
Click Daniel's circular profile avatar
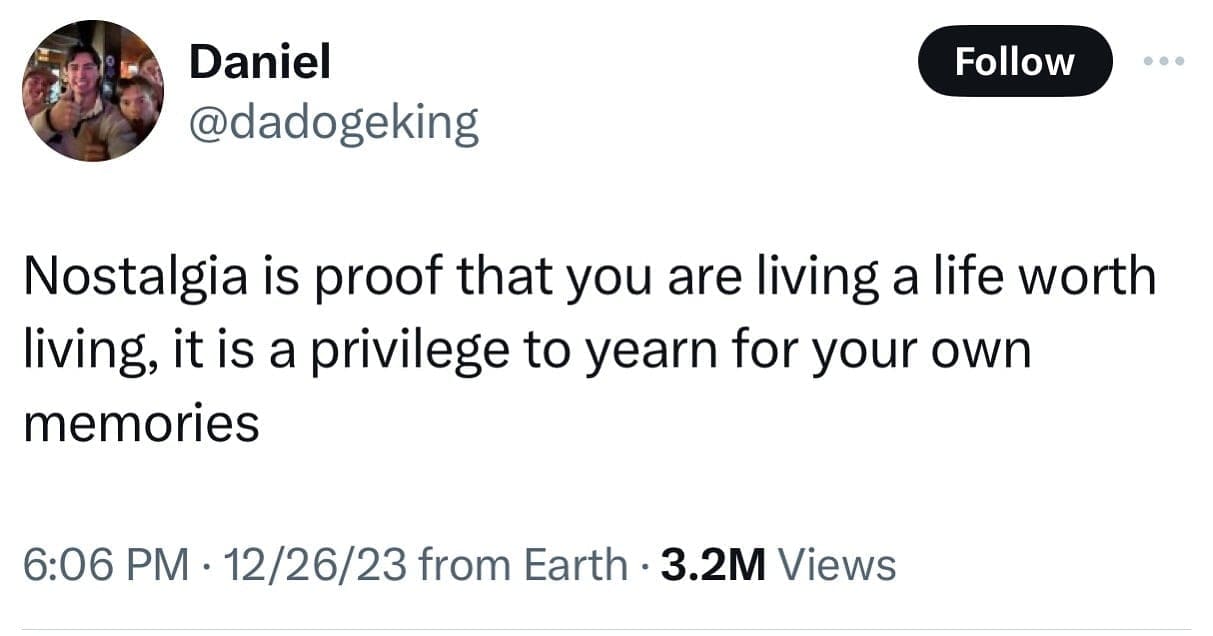(x=93, y=91)
